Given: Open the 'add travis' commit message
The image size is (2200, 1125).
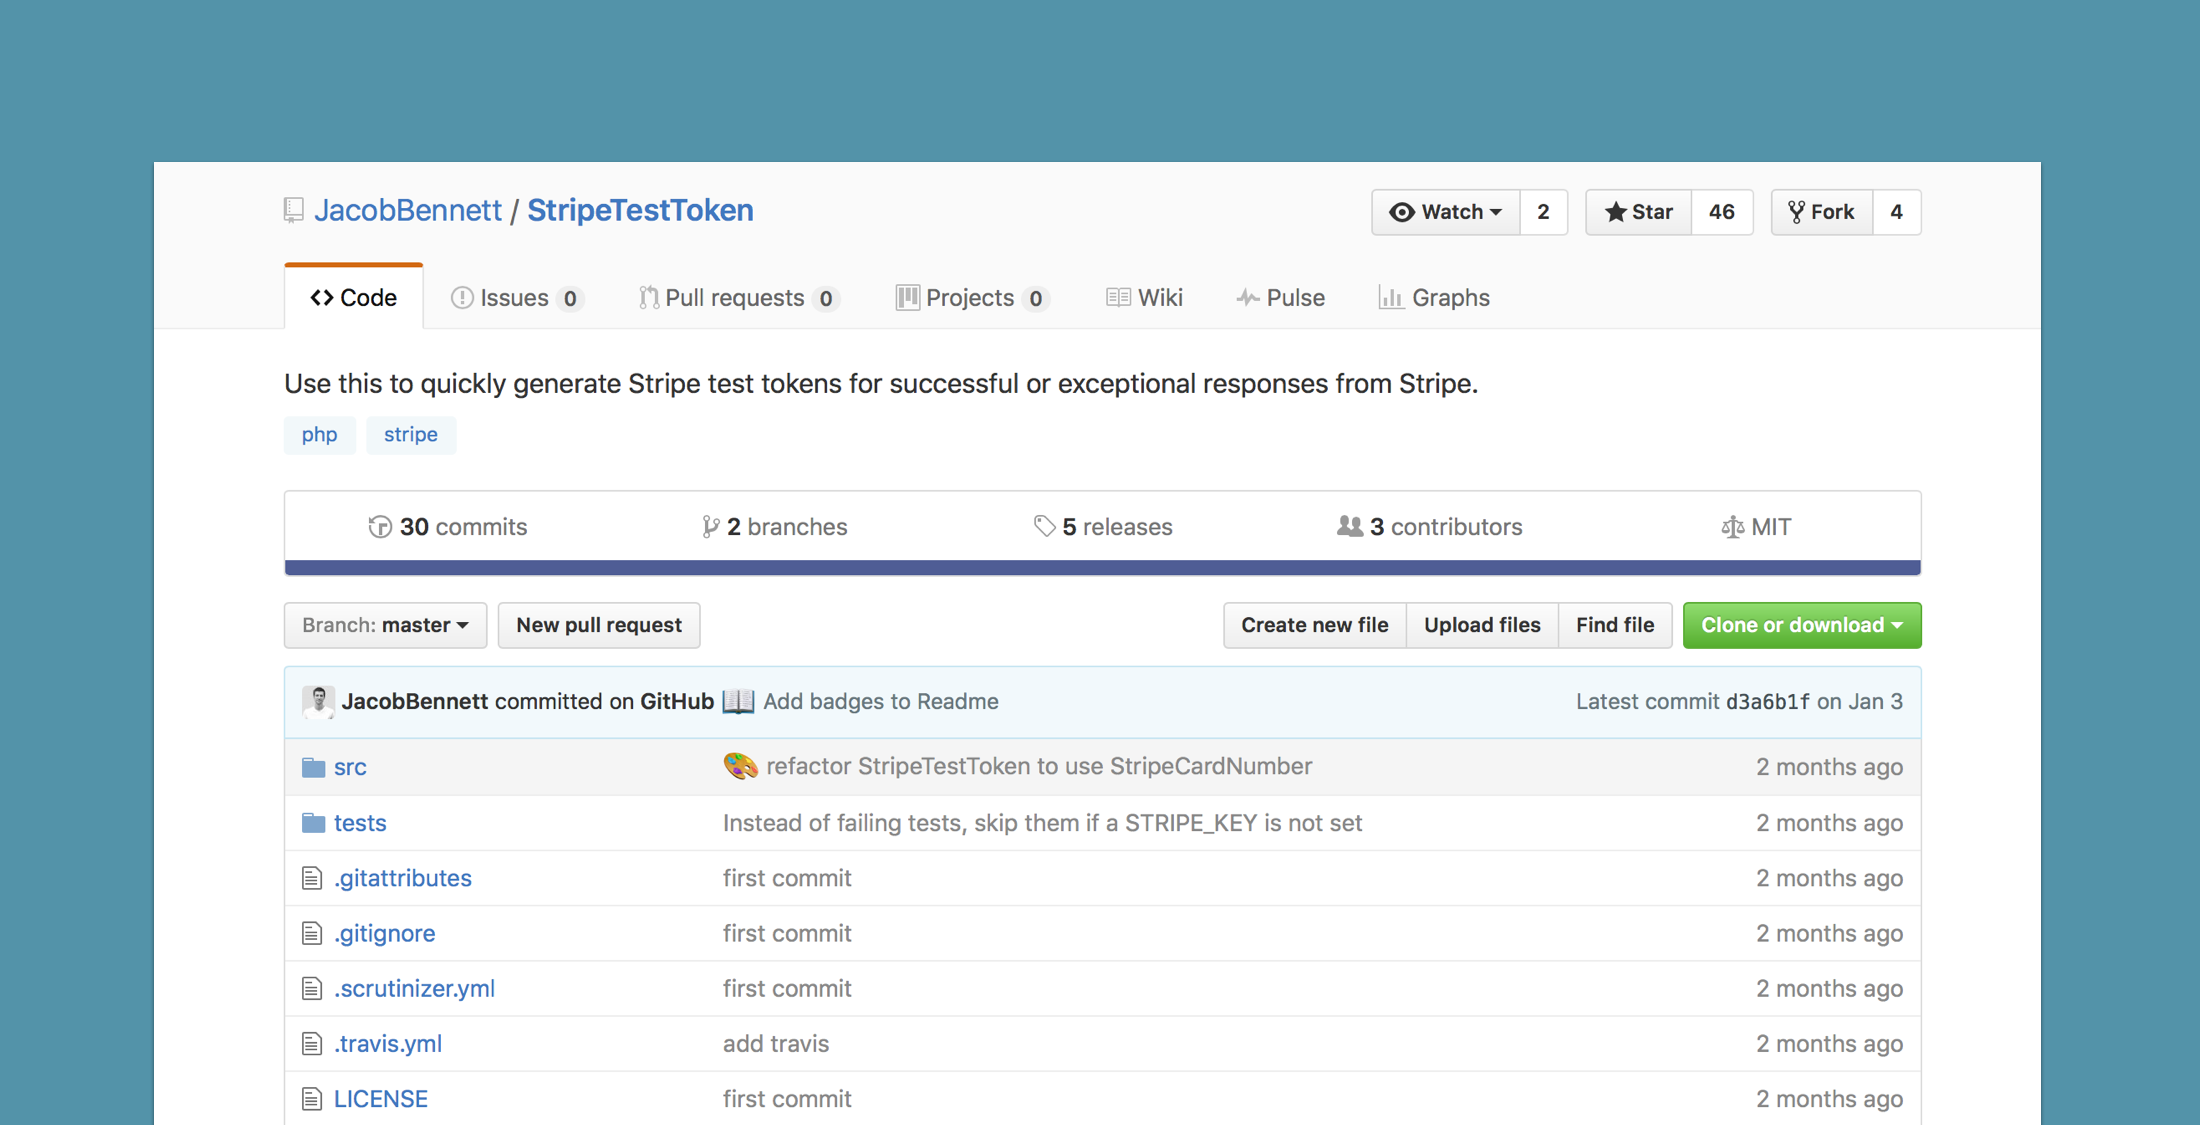Looking at the screenshot, I should [776, 1043].
